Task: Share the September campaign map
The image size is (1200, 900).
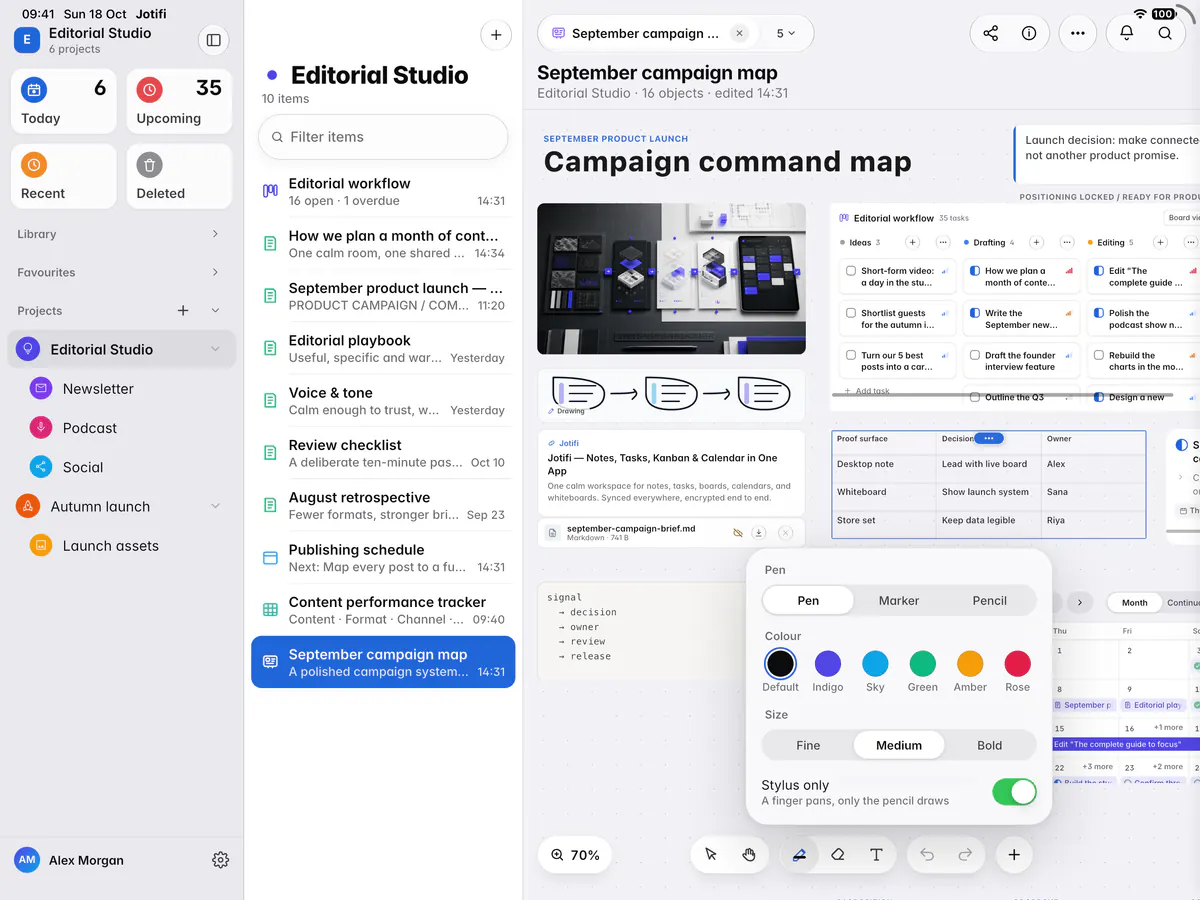Action: (991, 33)
